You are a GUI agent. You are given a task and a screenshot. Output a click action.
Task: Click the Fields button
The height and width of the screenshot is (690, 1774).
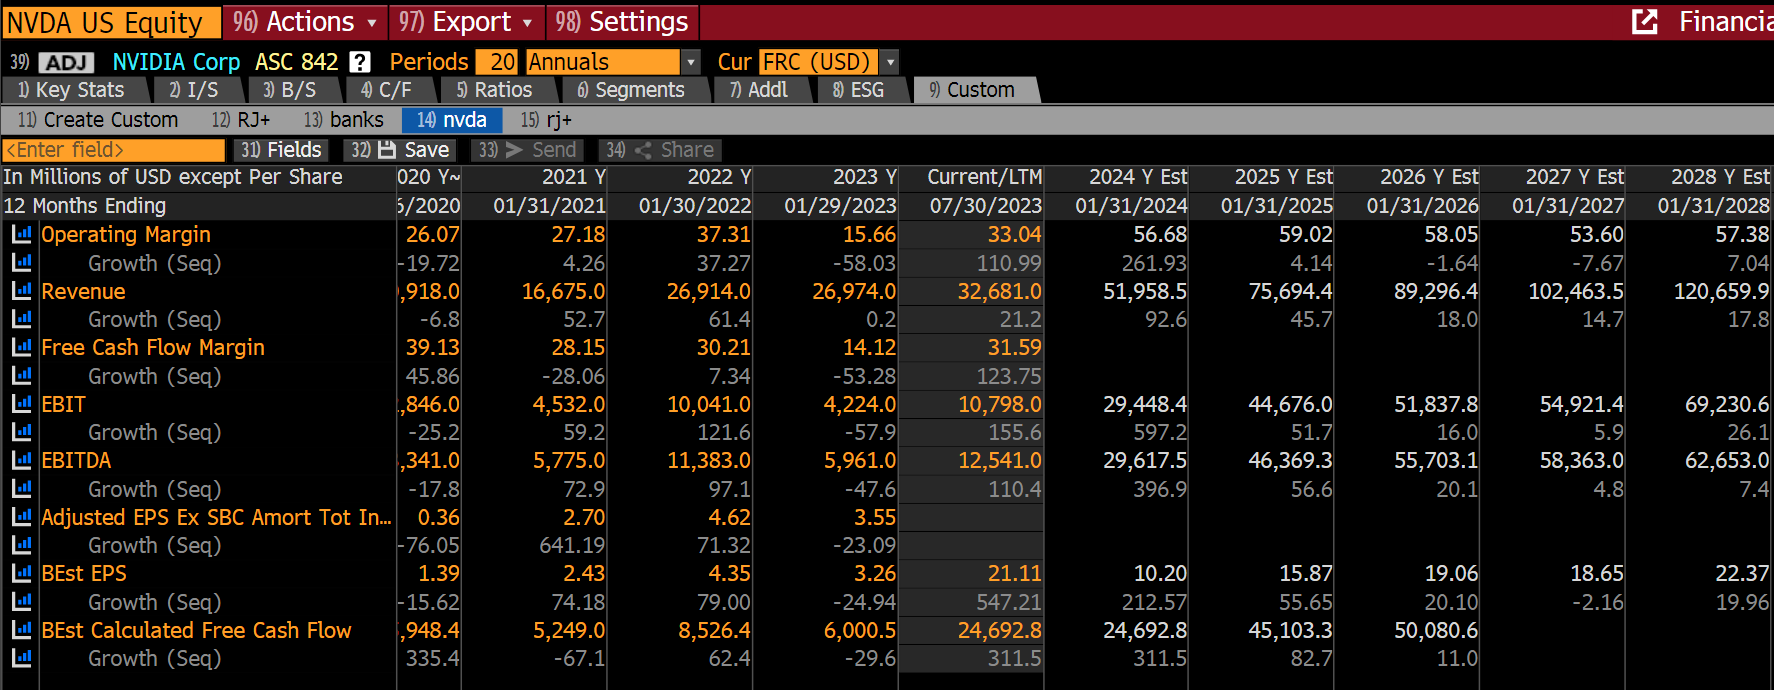[281, 150]
